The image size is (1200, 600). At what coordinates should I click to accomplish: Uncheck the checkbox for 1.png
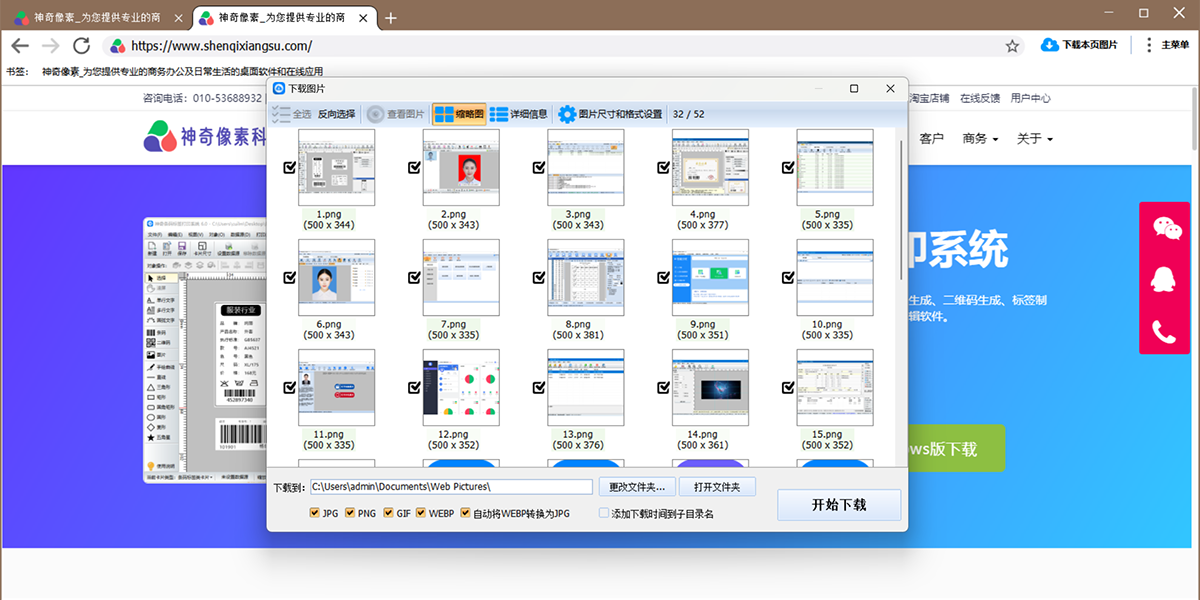click(x=290, y=168)
